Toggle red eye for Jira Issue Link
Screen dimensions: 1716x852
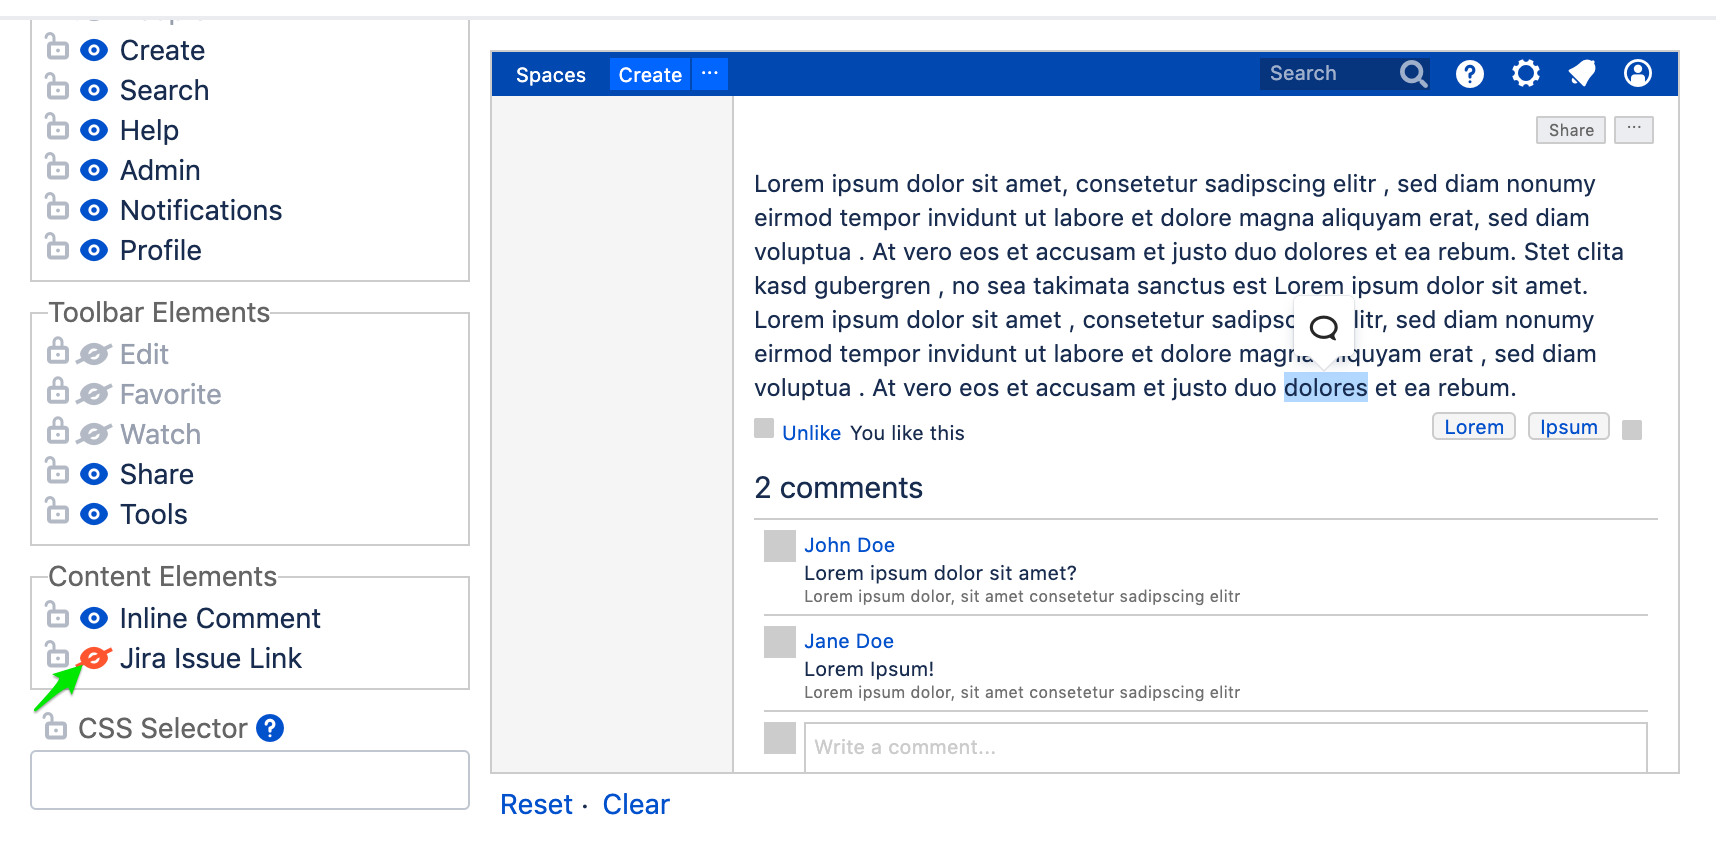[x=94, y=658]
